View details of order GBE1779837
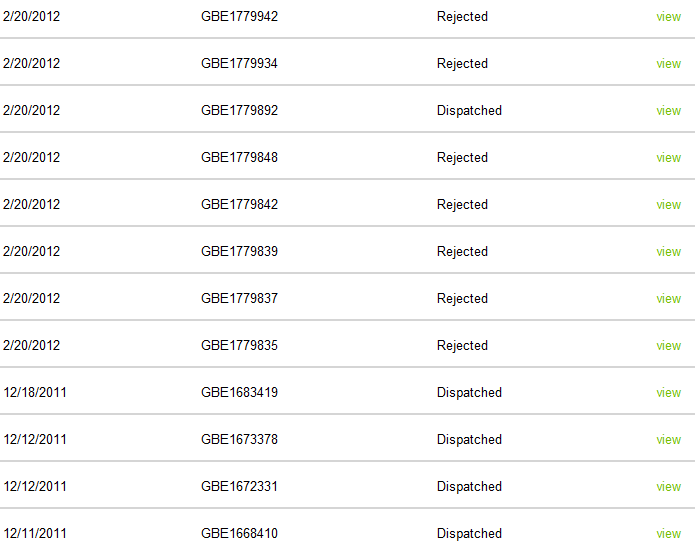695x553 pixels. tap(668, 299)
